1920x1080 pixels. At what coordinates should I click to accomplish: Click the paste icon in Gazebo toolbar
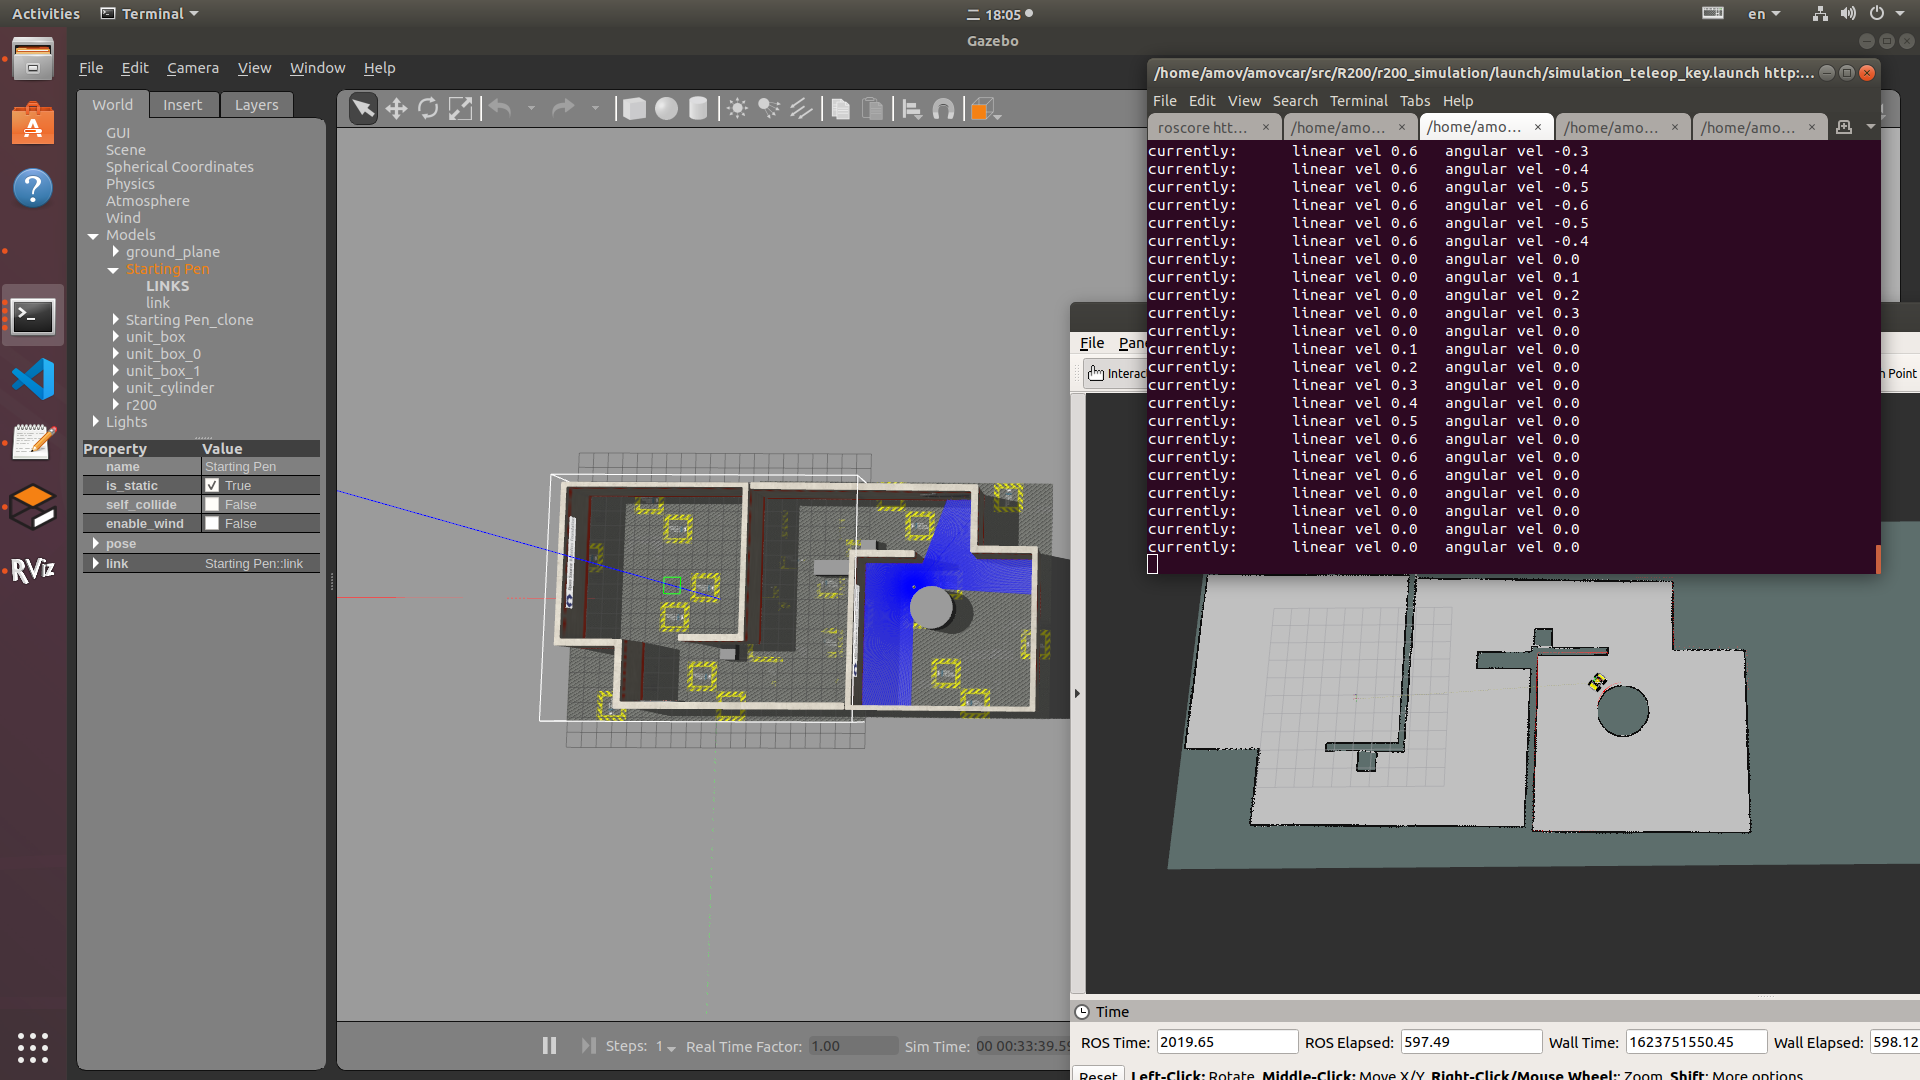[873, 108]
